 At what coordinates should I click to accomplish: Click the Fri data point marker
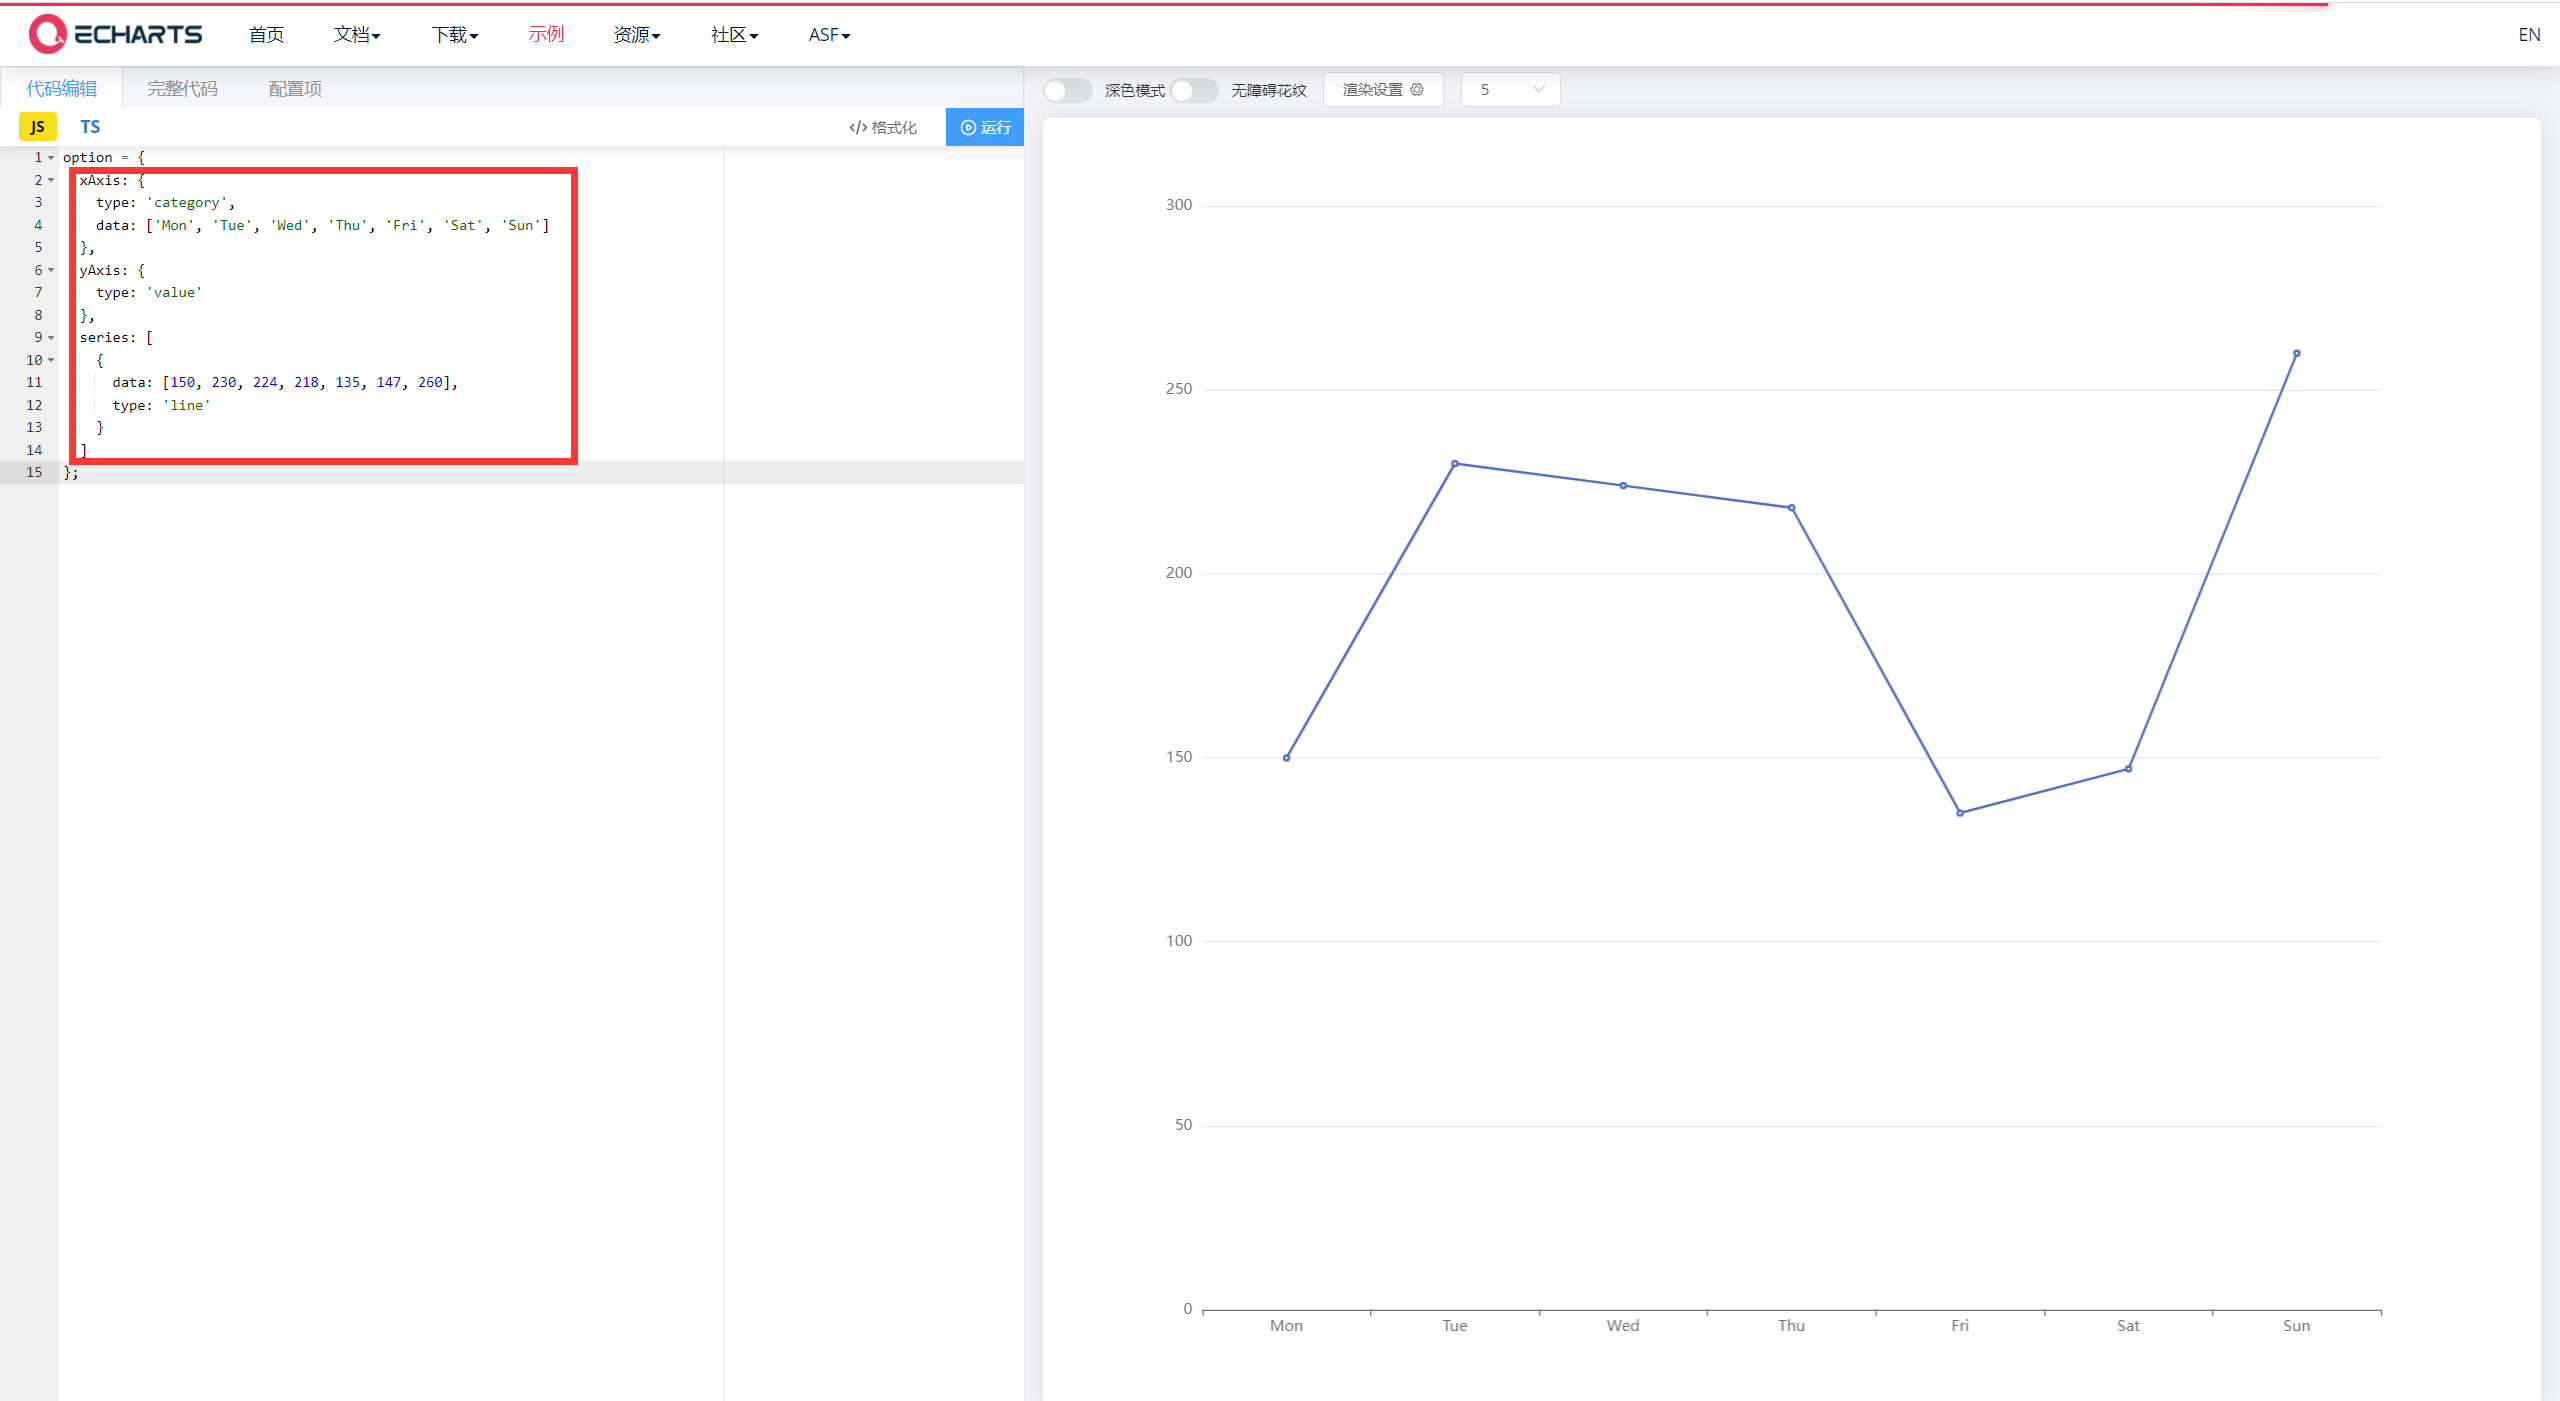1960,813
